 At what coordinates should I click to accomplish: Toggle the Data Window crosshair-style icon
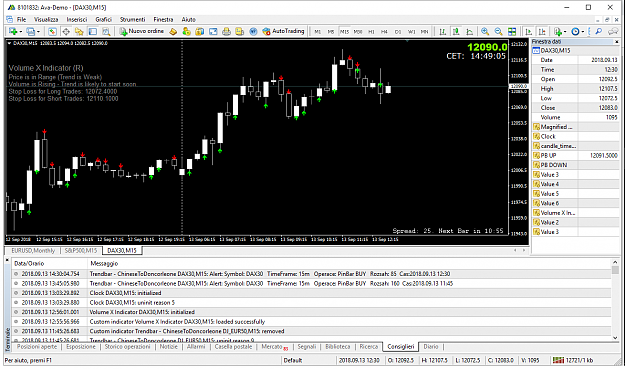66,31
